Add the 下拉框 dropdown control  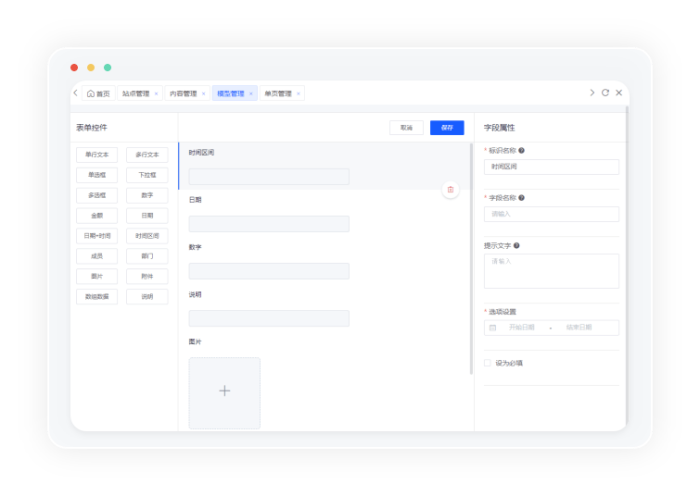click(147, 175)
